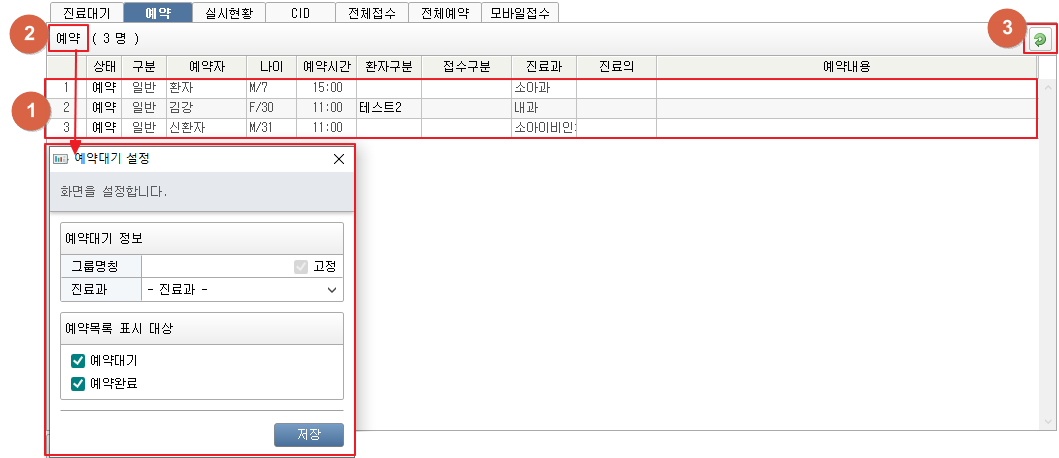
Task: Switch to the 전체예약 tab
Action: click(x=444, y=13)
